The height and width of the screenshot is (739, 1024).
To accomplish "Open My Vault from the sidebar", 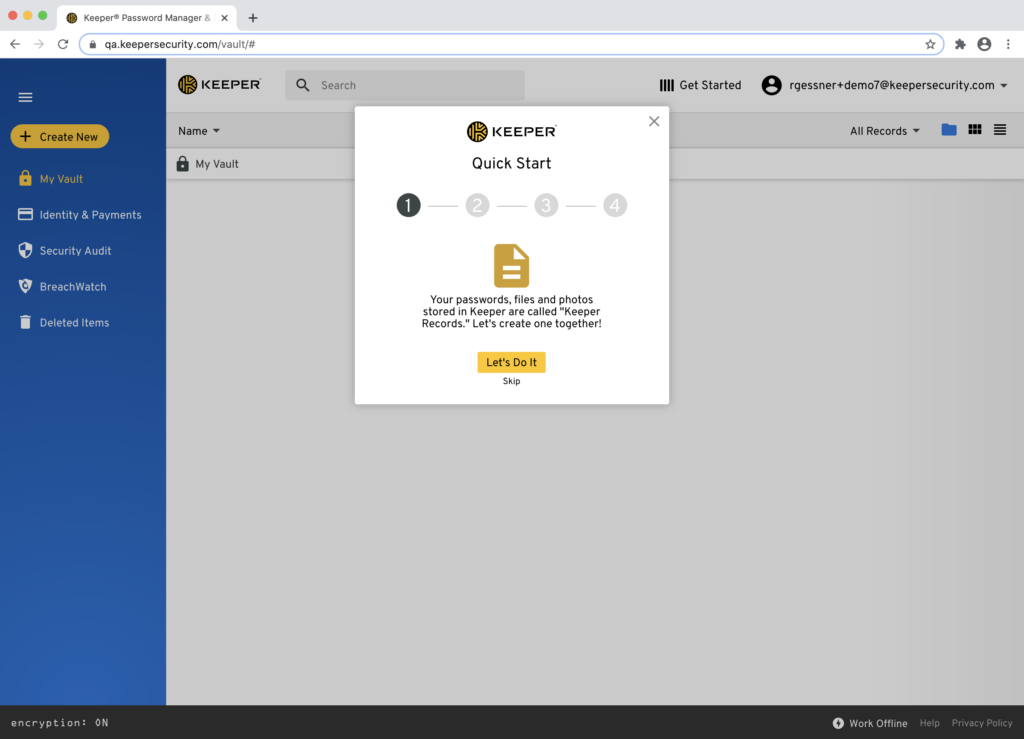I will pyautogui.click(x=60, y=178).
